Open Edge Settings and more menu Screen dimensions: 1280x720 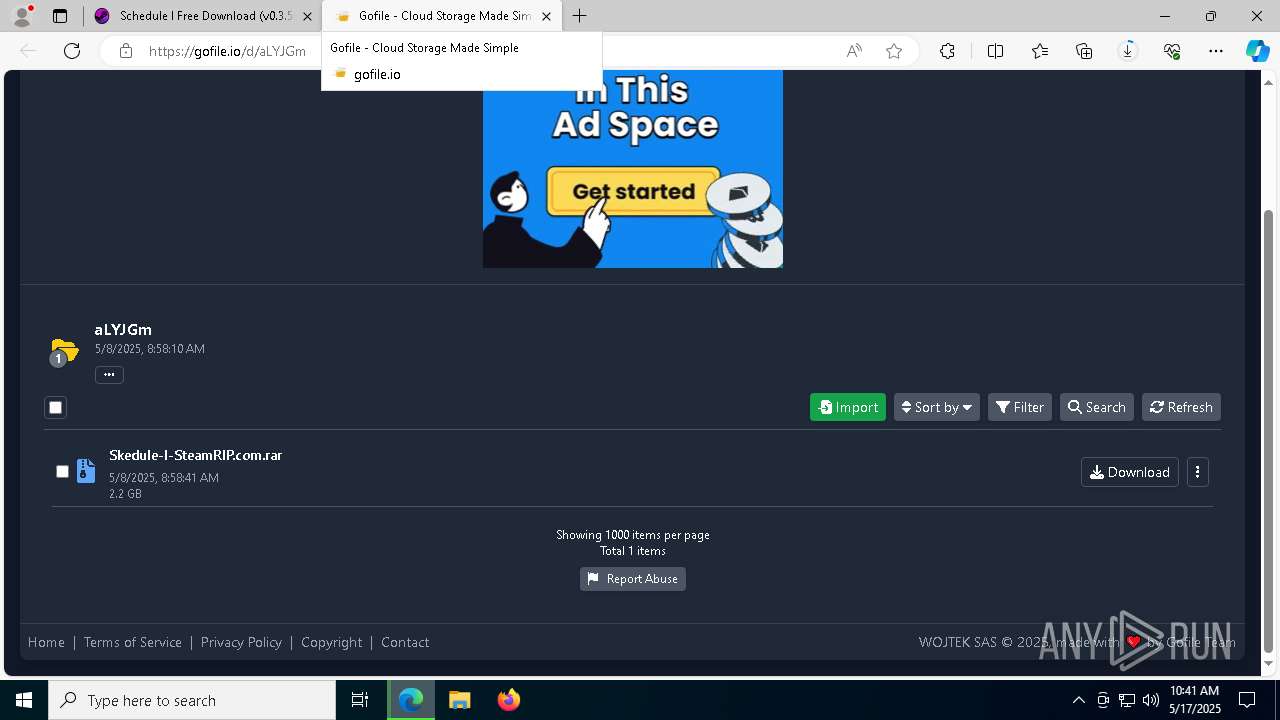tap(1216, 51)
